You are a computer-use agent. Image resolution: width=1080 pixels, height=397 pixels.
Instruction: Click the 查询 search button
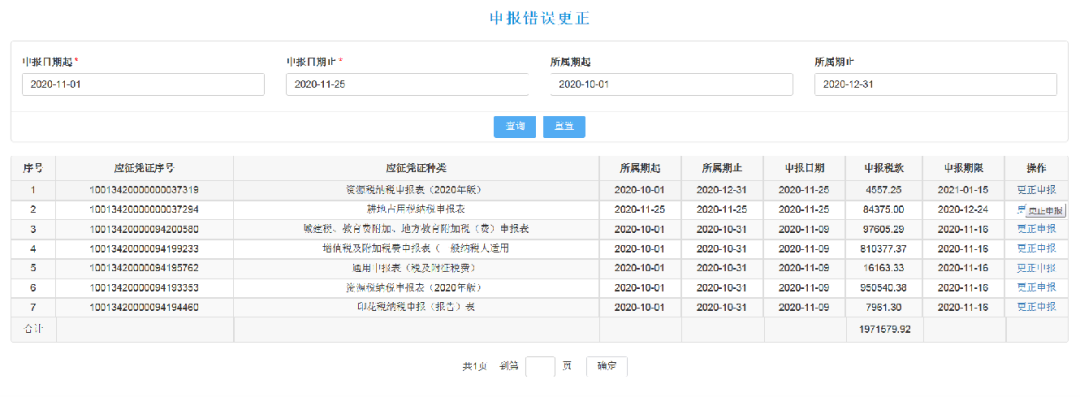tap(515, 127)
